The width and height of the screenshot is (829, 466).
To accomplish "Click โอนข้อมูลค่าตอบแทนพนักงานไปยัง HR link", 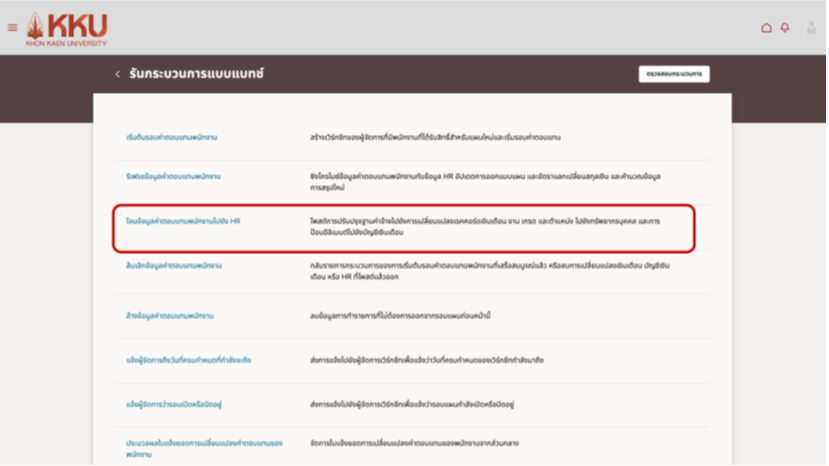I will (x=177, y=219).
